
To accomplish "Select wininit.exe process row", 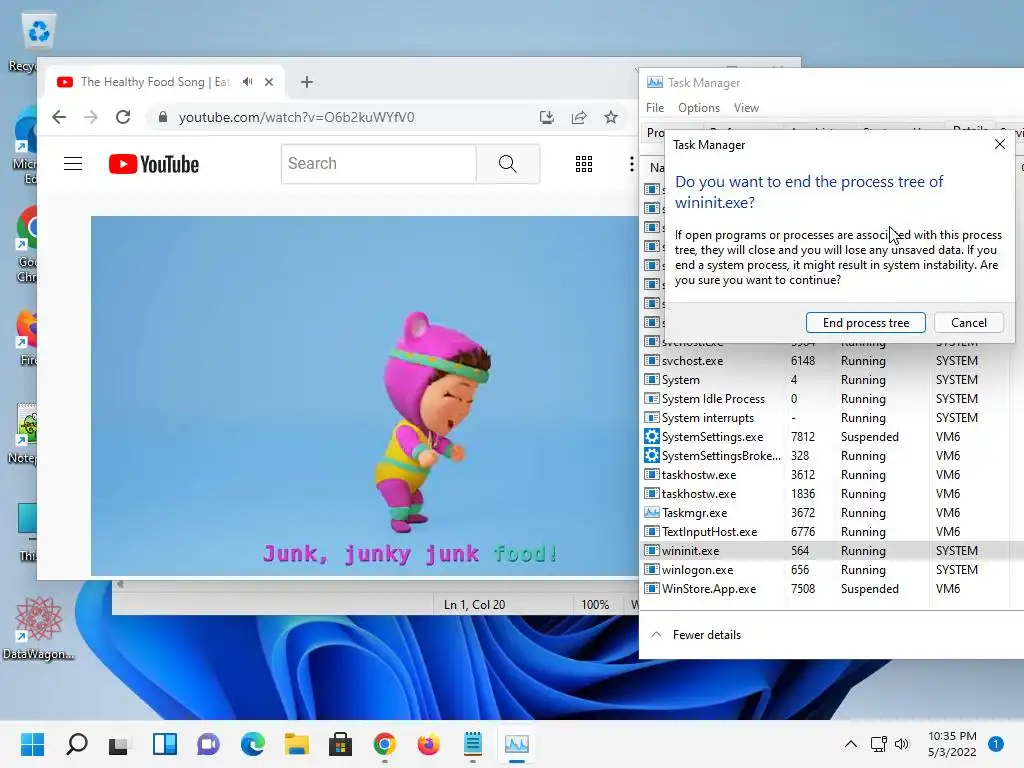I will [x=831, y=551].
